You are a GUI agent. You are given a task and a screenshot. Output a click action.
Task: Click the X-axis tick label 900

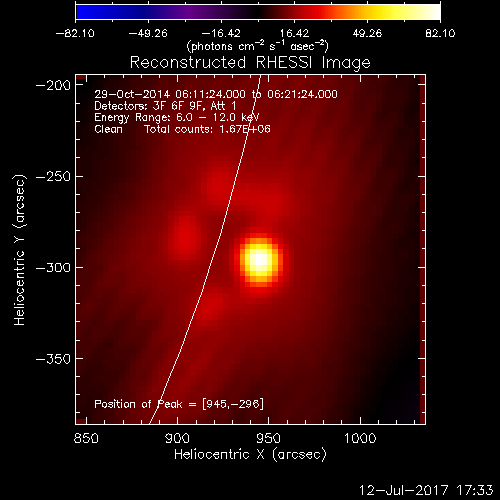(x=177, y=438)
